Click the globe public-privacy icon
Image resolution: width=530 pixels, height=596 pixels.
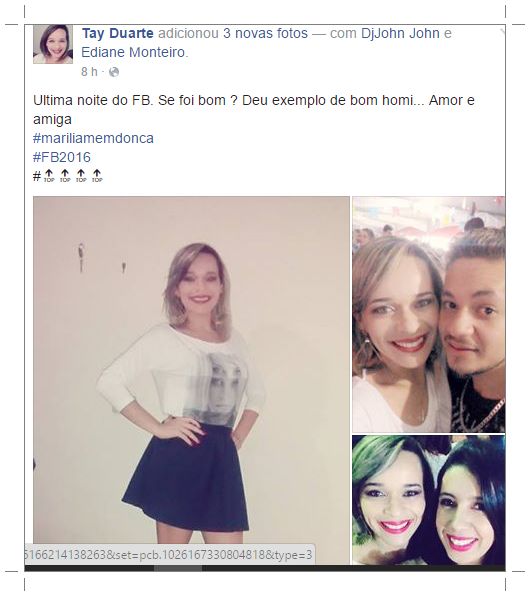click(x=114, y=72)
